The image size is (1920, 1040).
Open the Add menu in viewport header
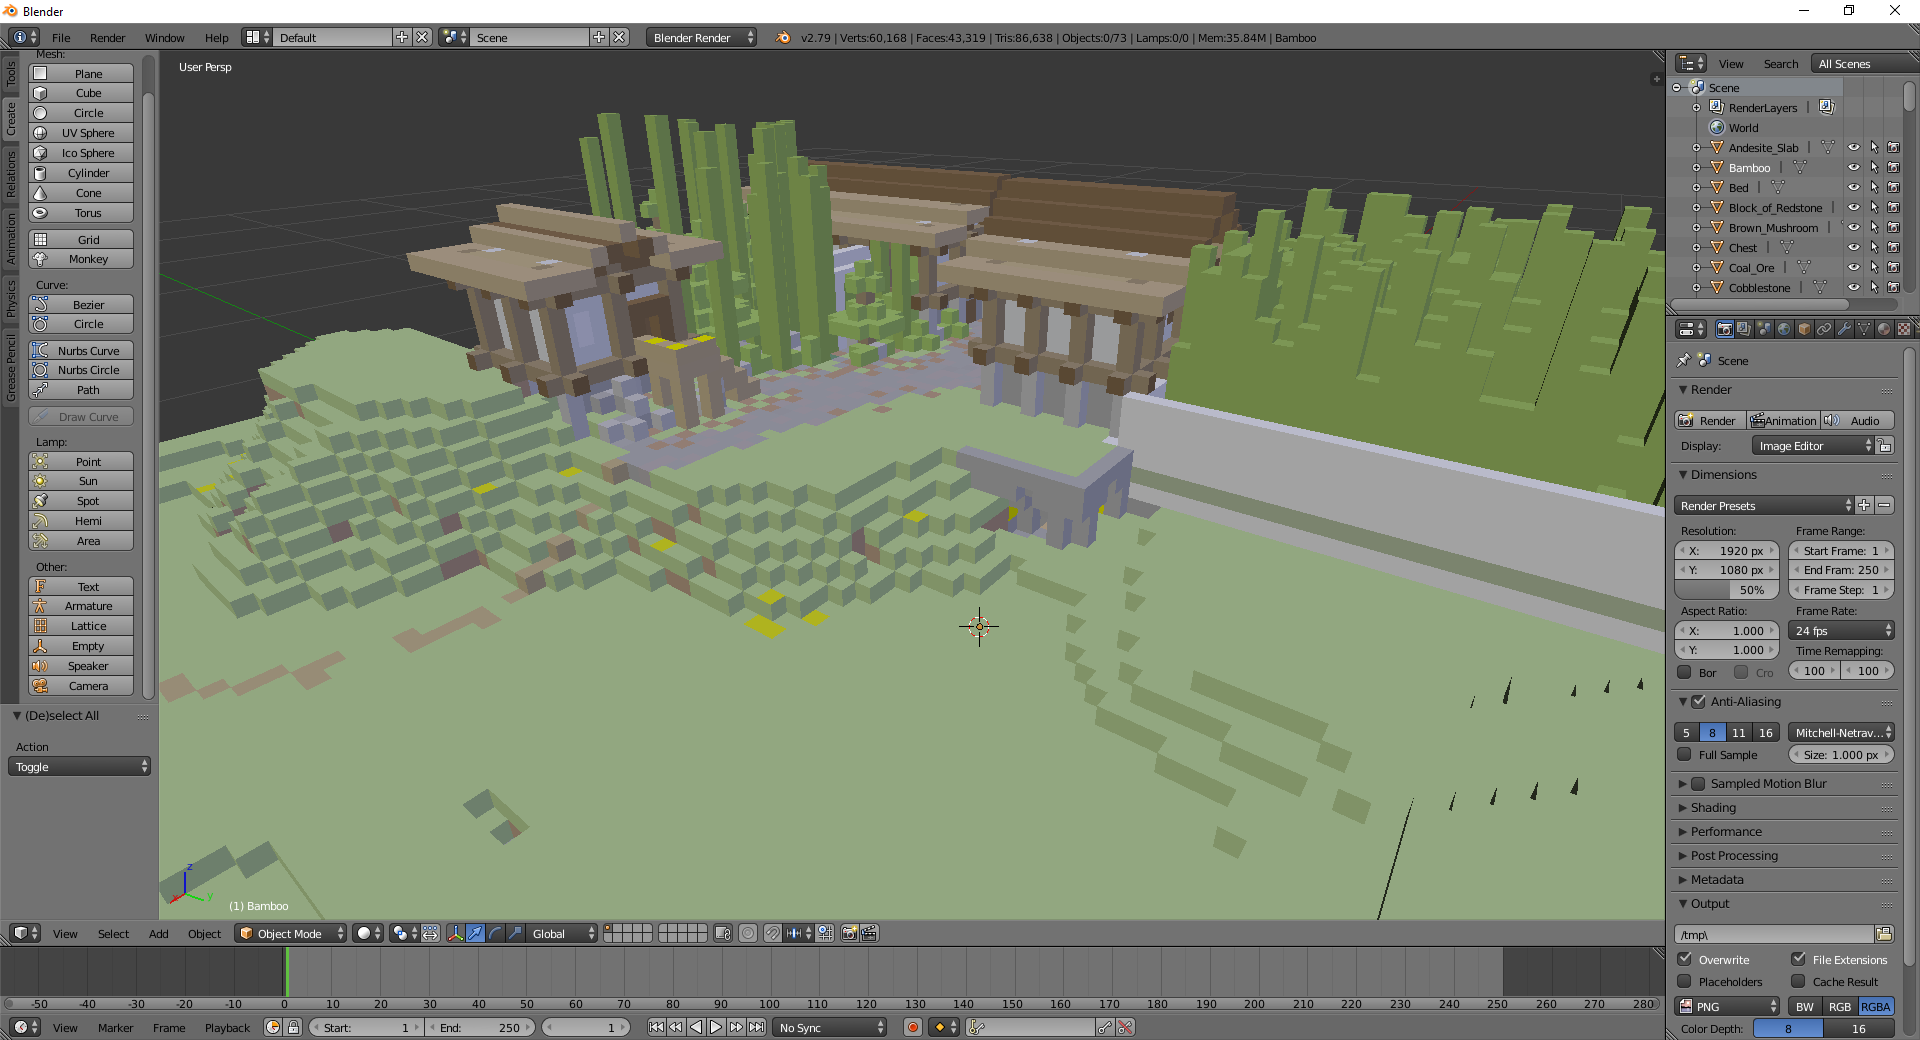pos(158,934)
